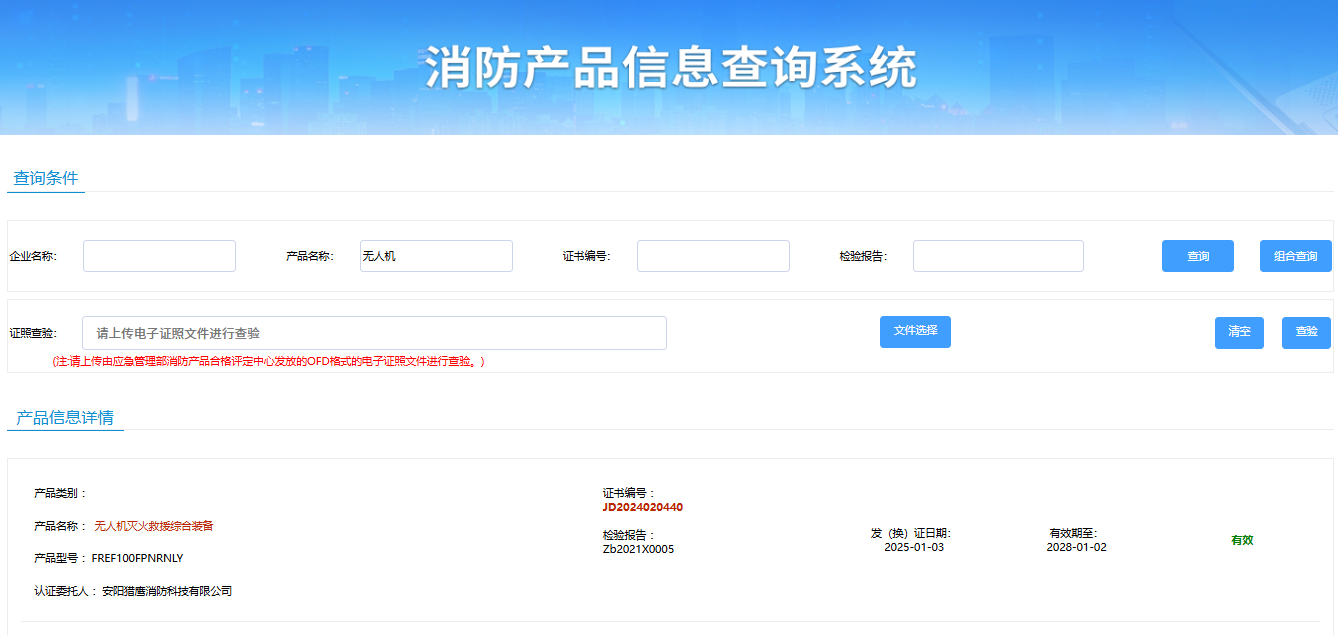Open the 无人机灭火救援综合装备 product name link
Image resolution: width=1338 pixels, height=635 pixels.
pos(154,526)
